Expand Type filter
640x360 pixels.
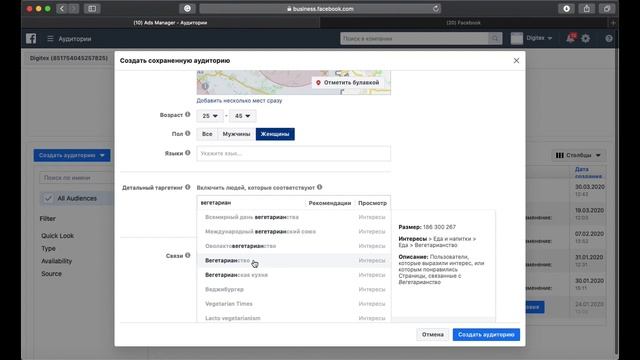[x=48, y=248]
